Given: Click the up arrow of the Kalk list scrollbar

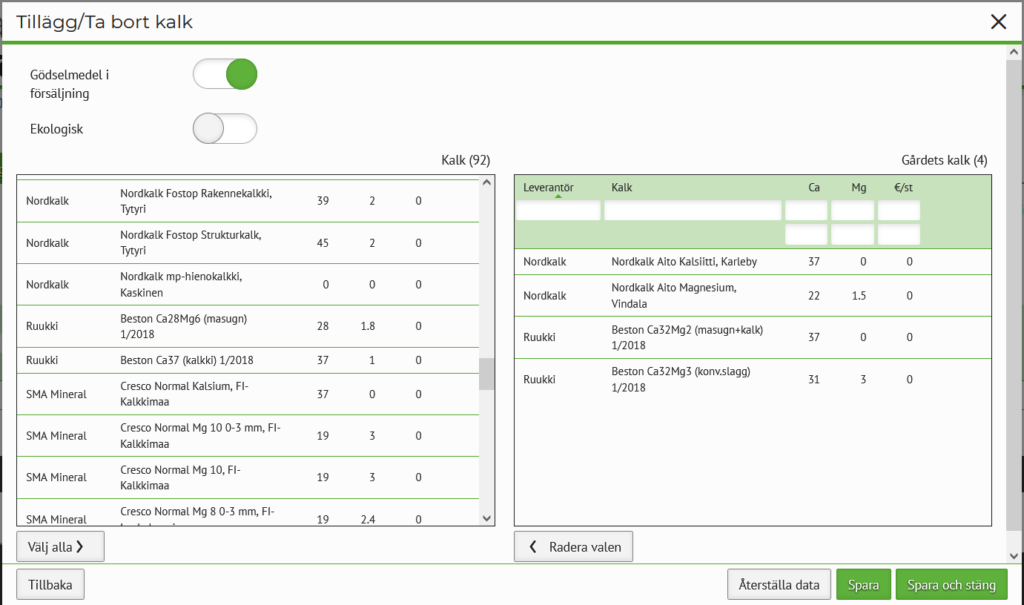Looking at the screenshot, I should coord(487,182).
